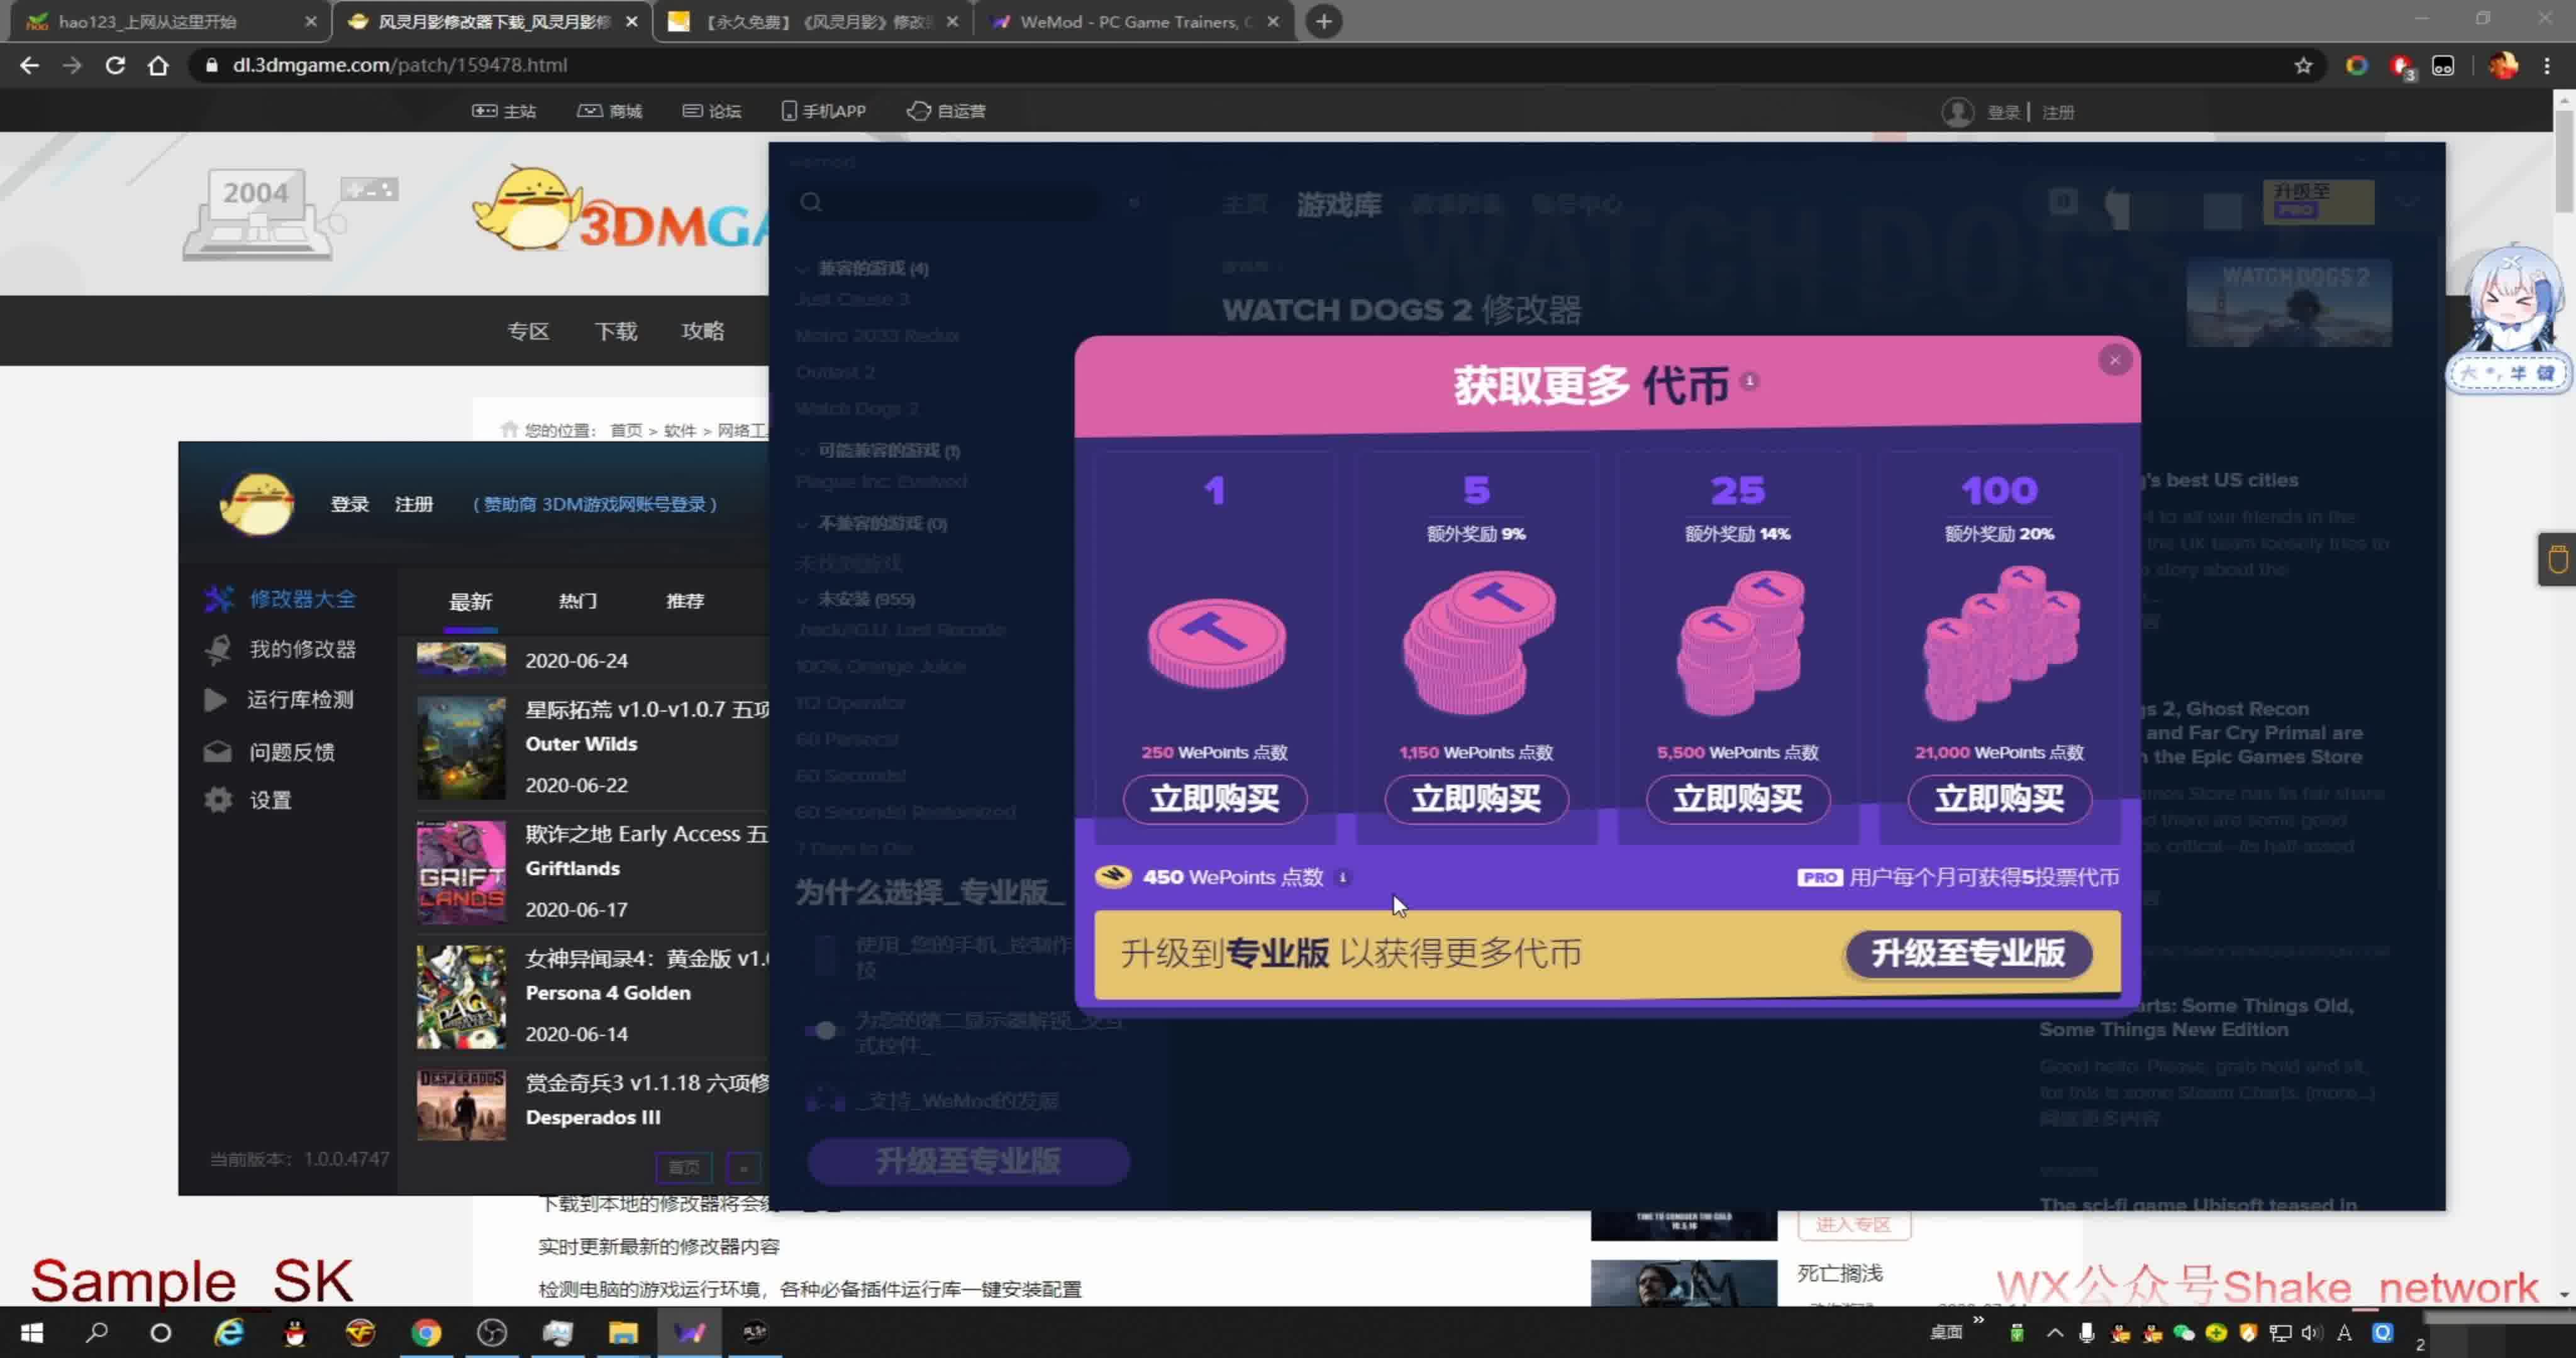Image resolution: width=2576 pixels, height=1358 pixels.
Task: Click 下载 in 3DM site navigation
Action: tap(615, 331)
